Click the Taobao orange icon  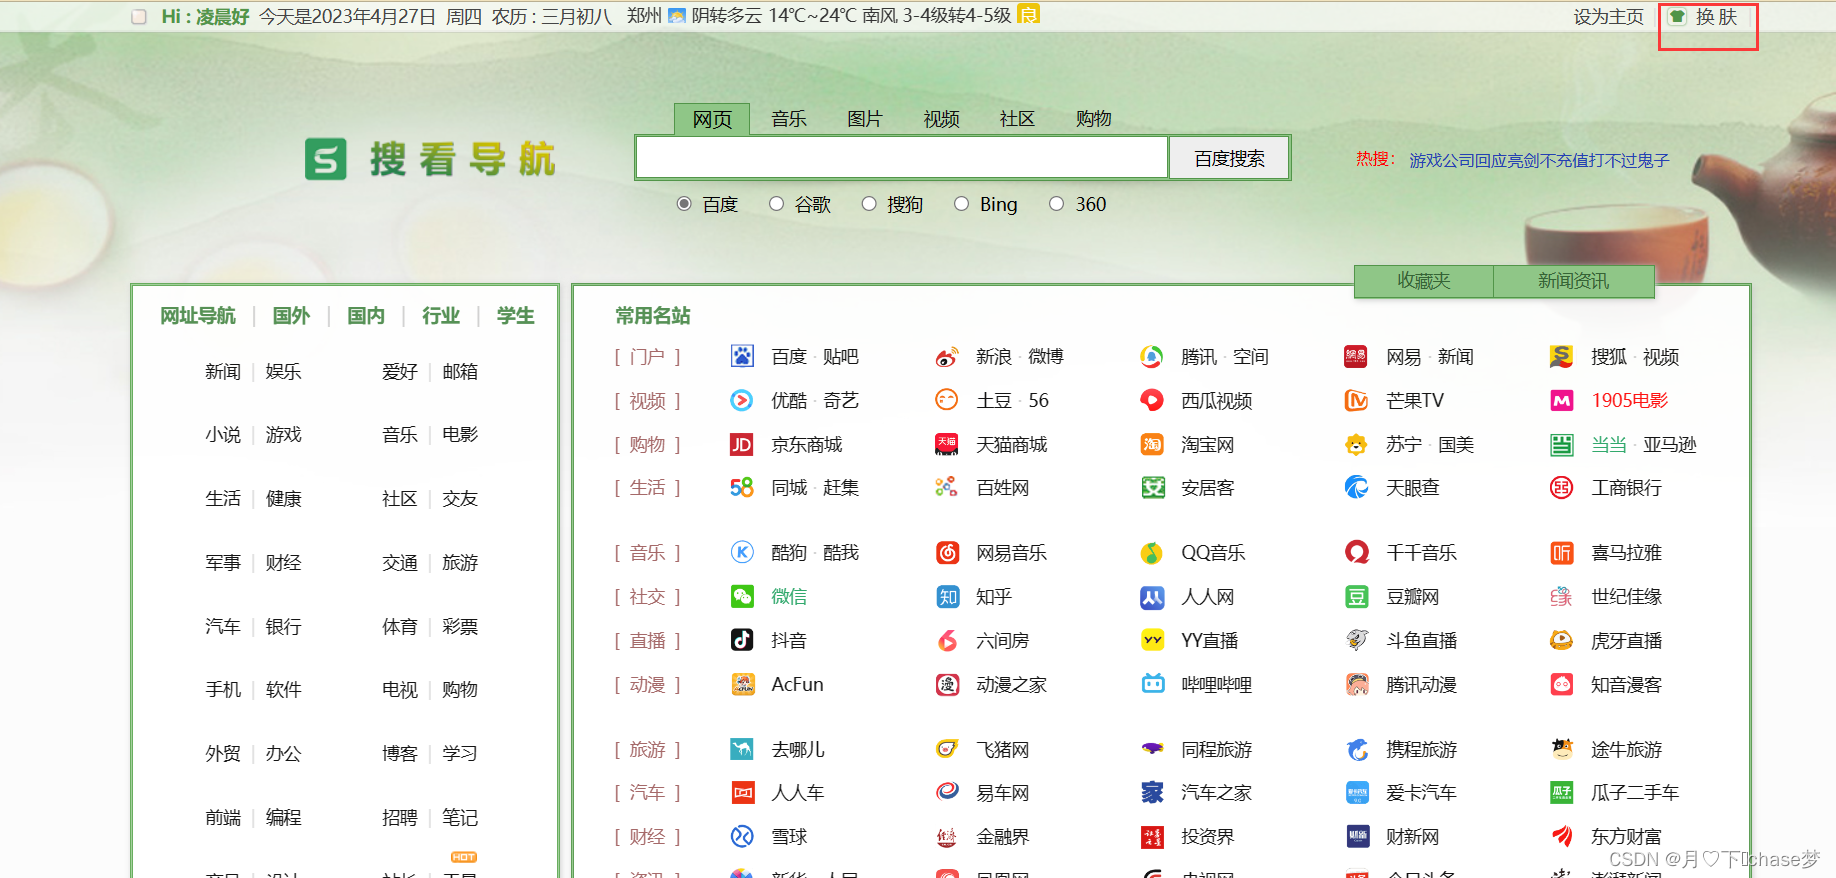click(1152, 444)
